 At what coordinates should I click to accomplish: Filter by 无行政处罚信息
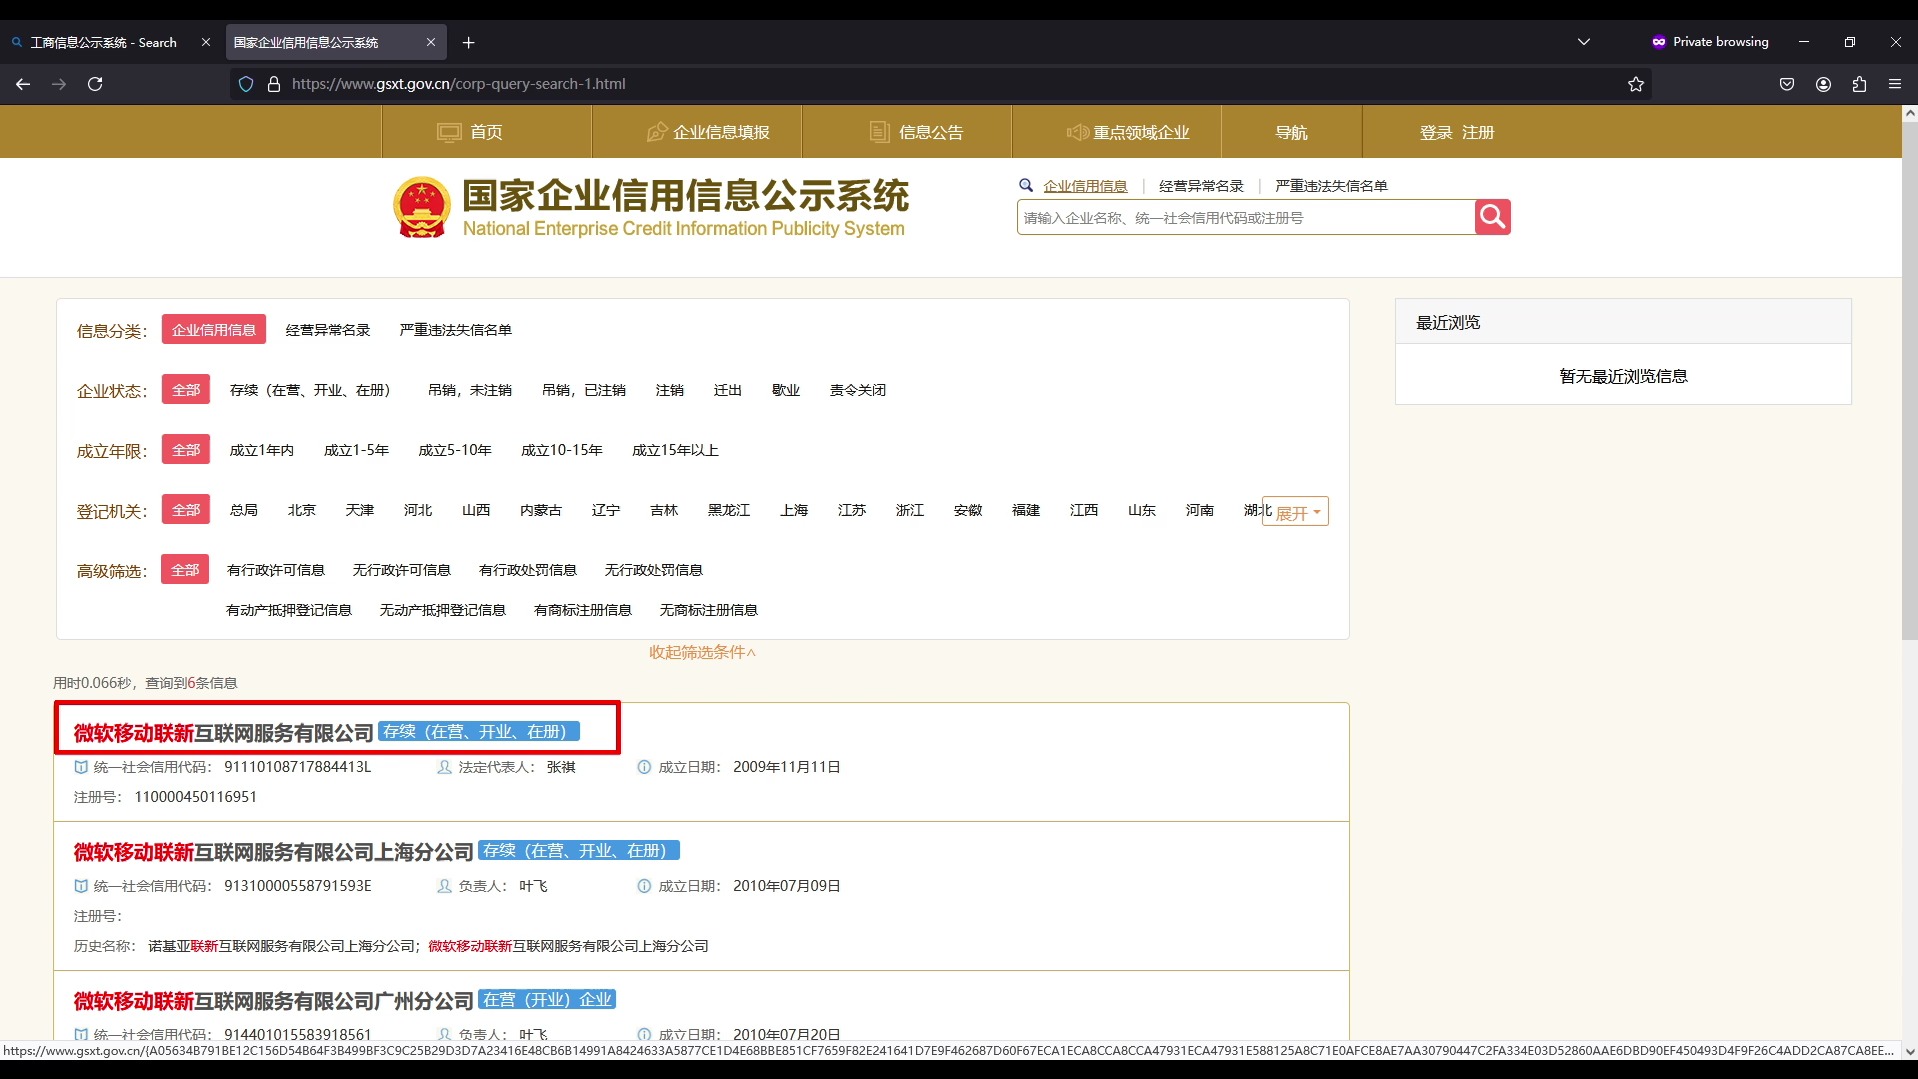point(654,570)
